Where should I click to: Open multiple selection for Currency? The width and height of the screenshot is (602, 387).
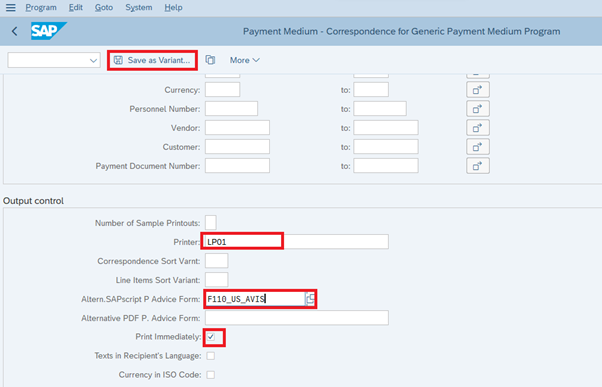point(478,90)
